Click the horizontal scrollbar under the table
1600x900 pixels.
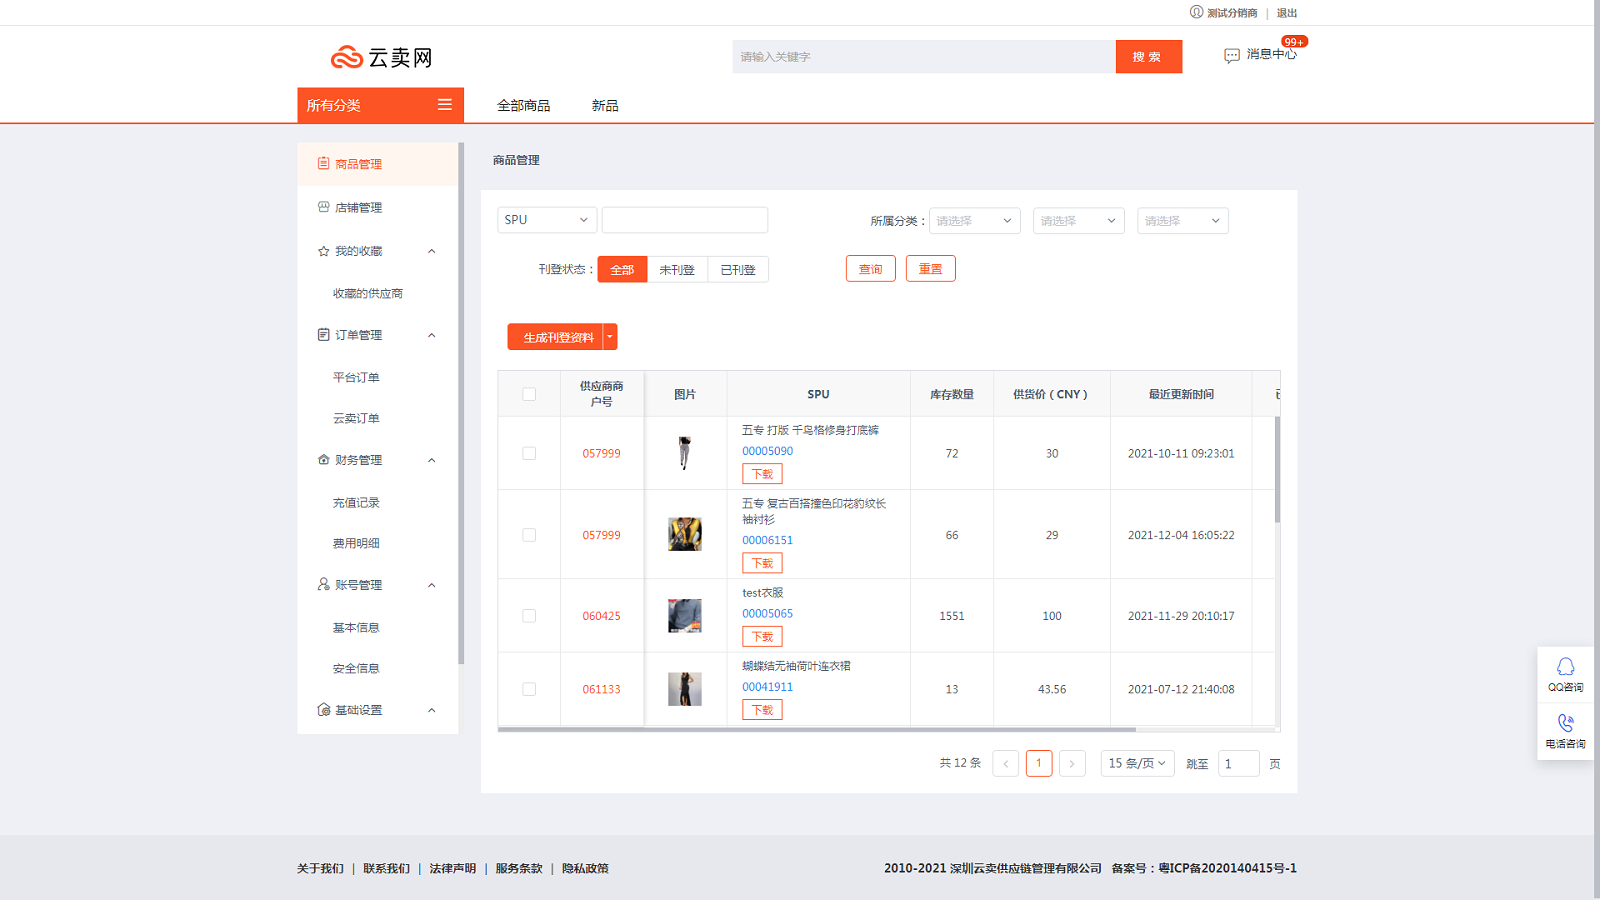pos(816,730)
